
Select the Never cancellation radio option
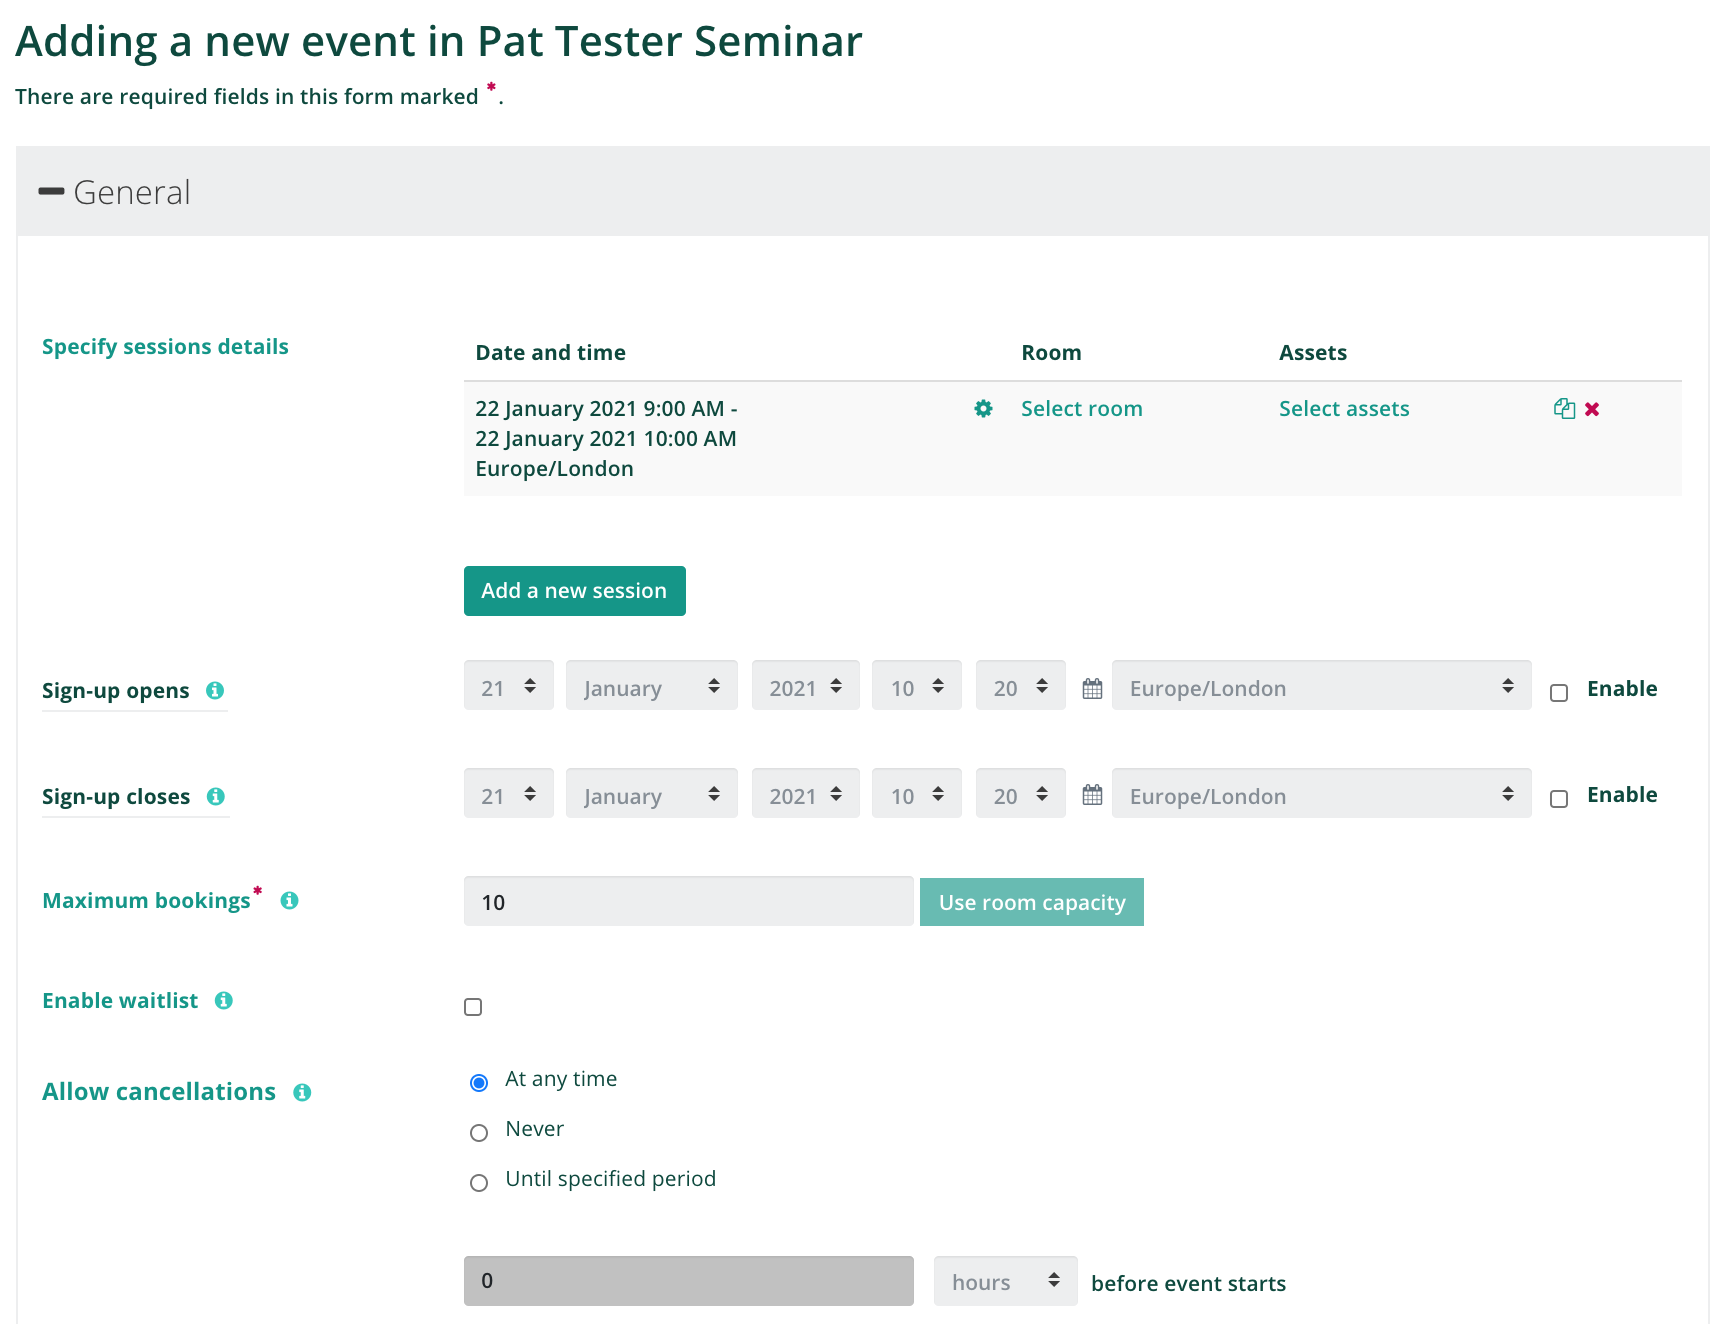coord(479,1133)
